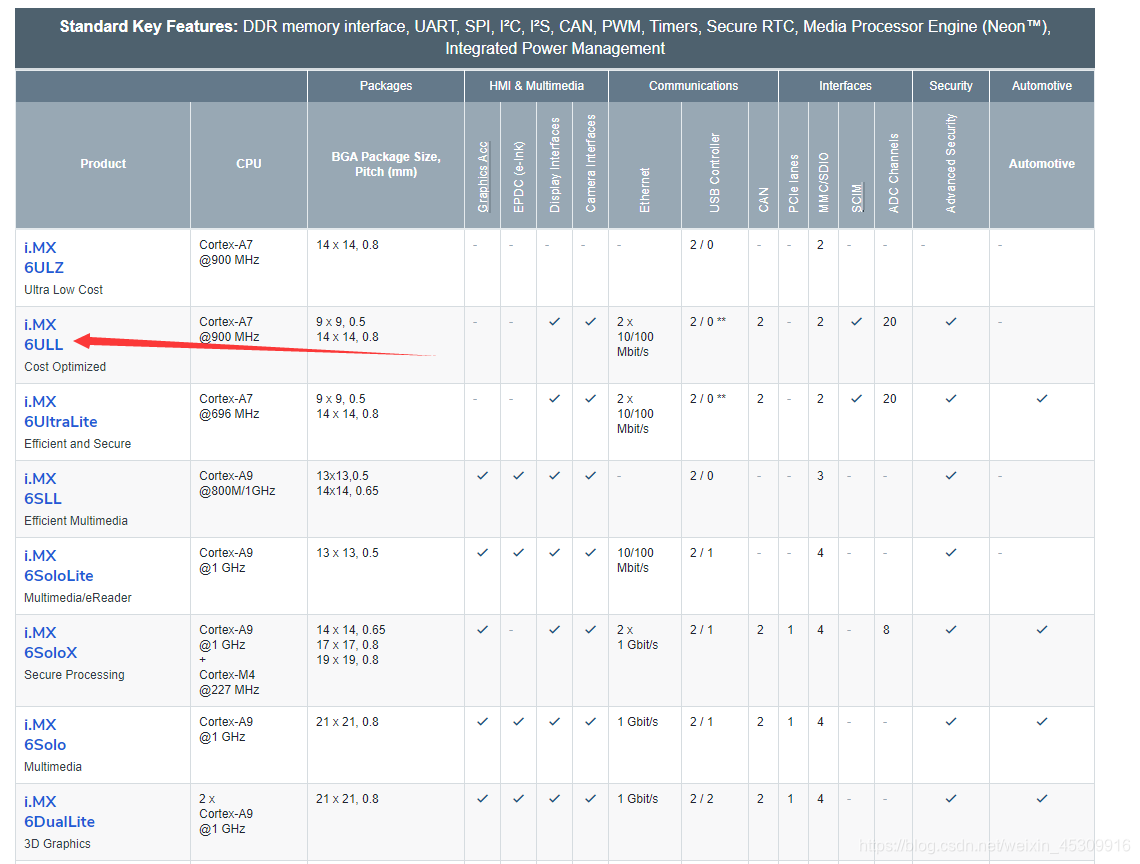Click the 6SLL Graphics Acc checkmark
Image resolution: width=1140 pixels, height=864 pixels.
click(483, 476)
